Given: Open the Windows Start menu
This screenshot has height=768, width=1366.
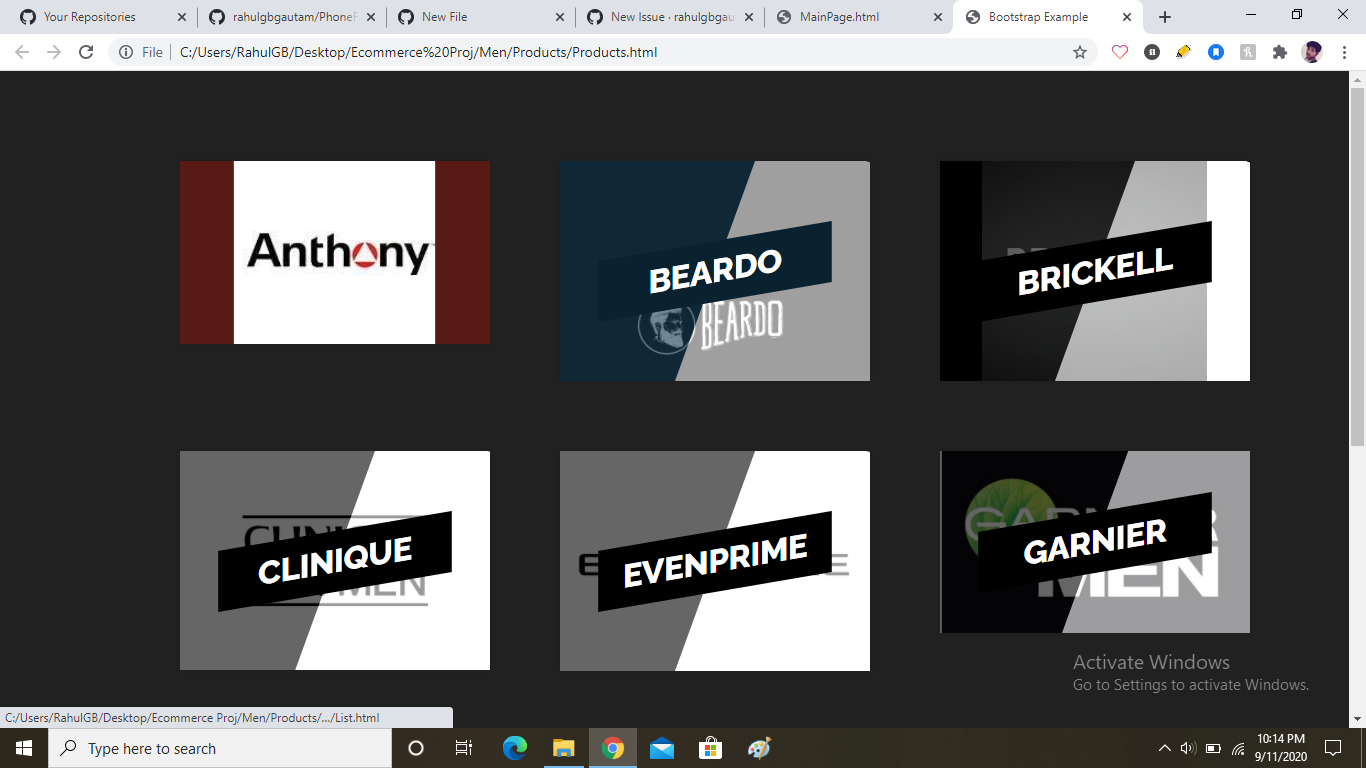Looking at the screenshot, I should [24, 748].
